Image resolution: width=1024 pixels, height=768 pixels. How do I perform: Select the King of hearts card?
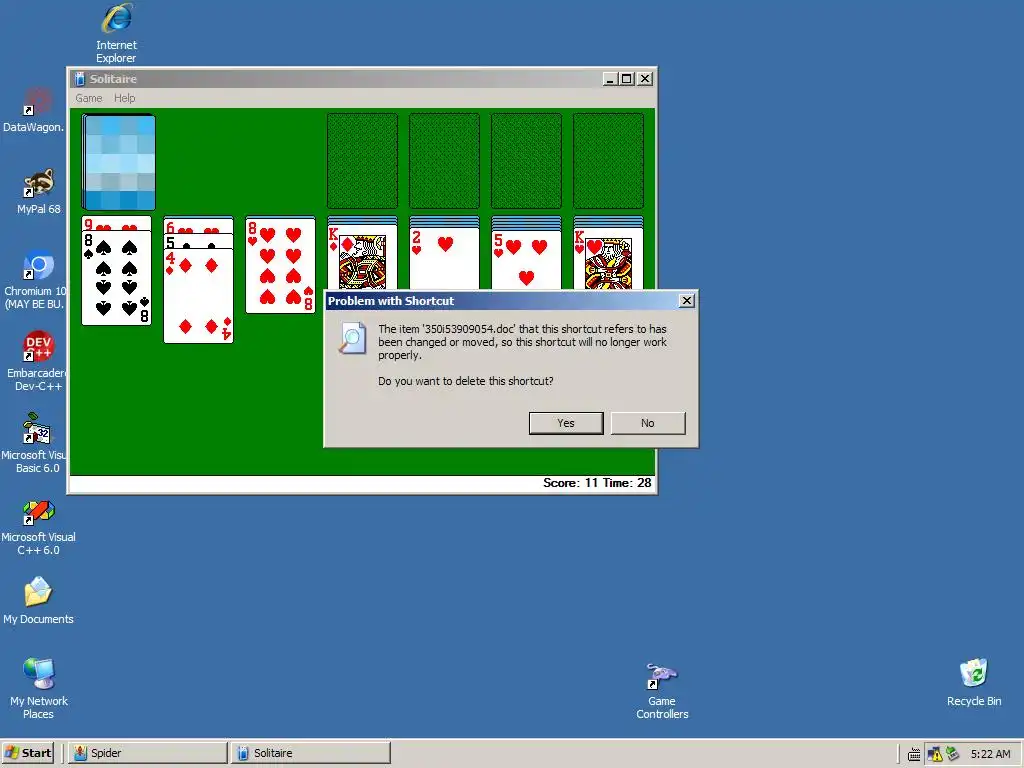[608, 259]
